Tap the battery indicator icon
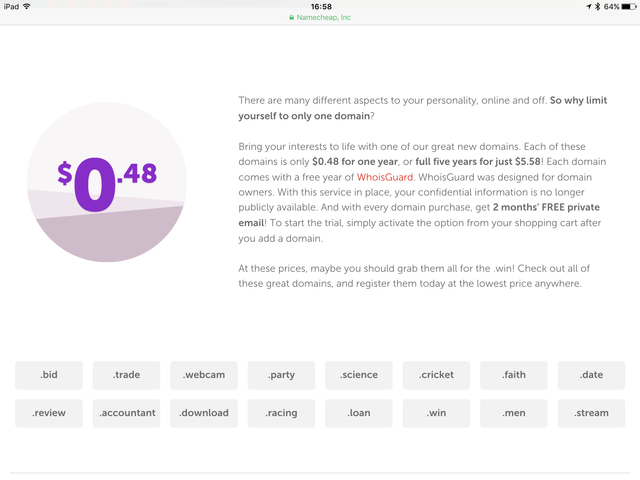 pyautogui.click(x=627, y=6)
